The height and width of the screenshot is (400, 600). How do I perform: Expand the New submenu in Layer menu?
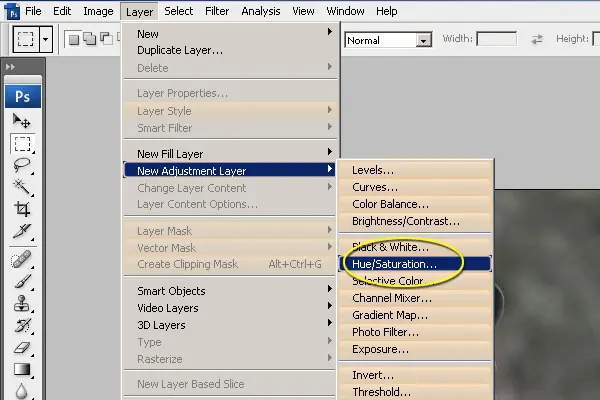(230, 34)
